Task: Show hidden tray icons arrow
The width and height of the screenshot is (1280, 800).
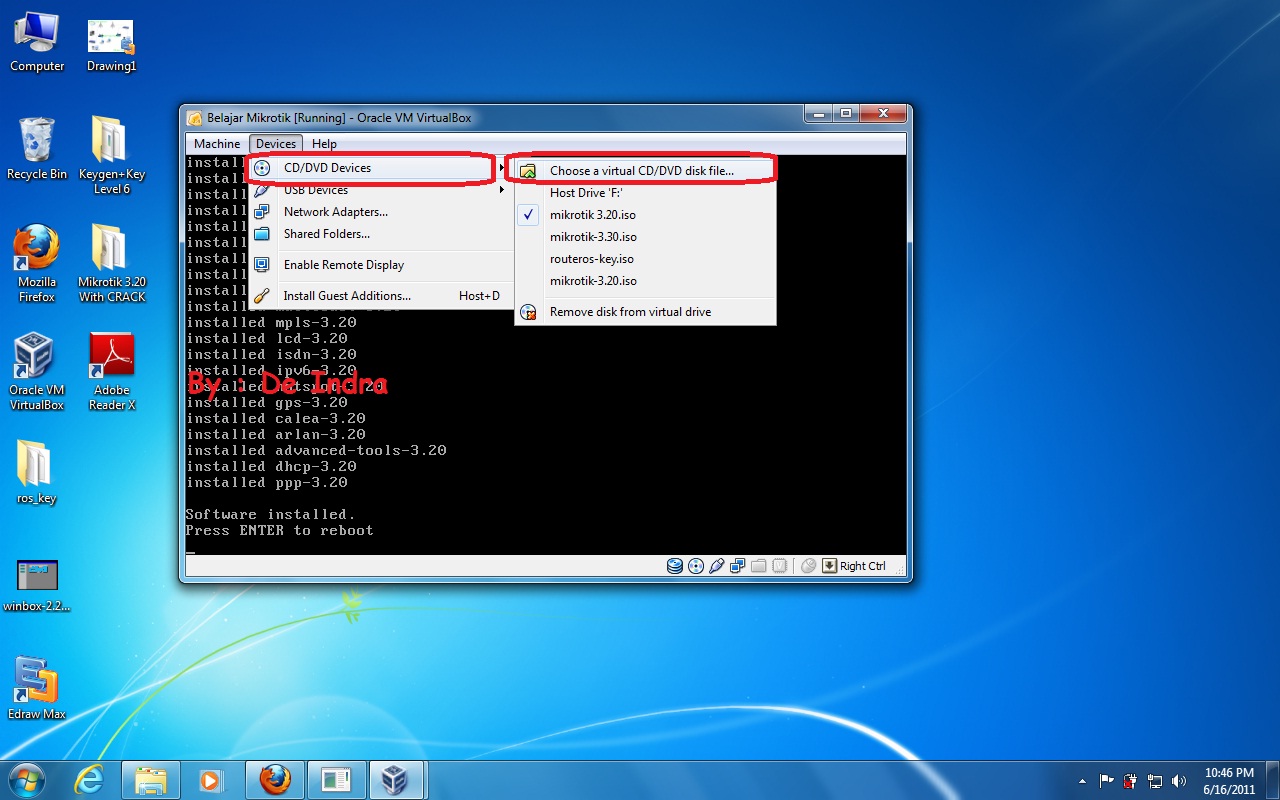Action: coord(1082,780)
